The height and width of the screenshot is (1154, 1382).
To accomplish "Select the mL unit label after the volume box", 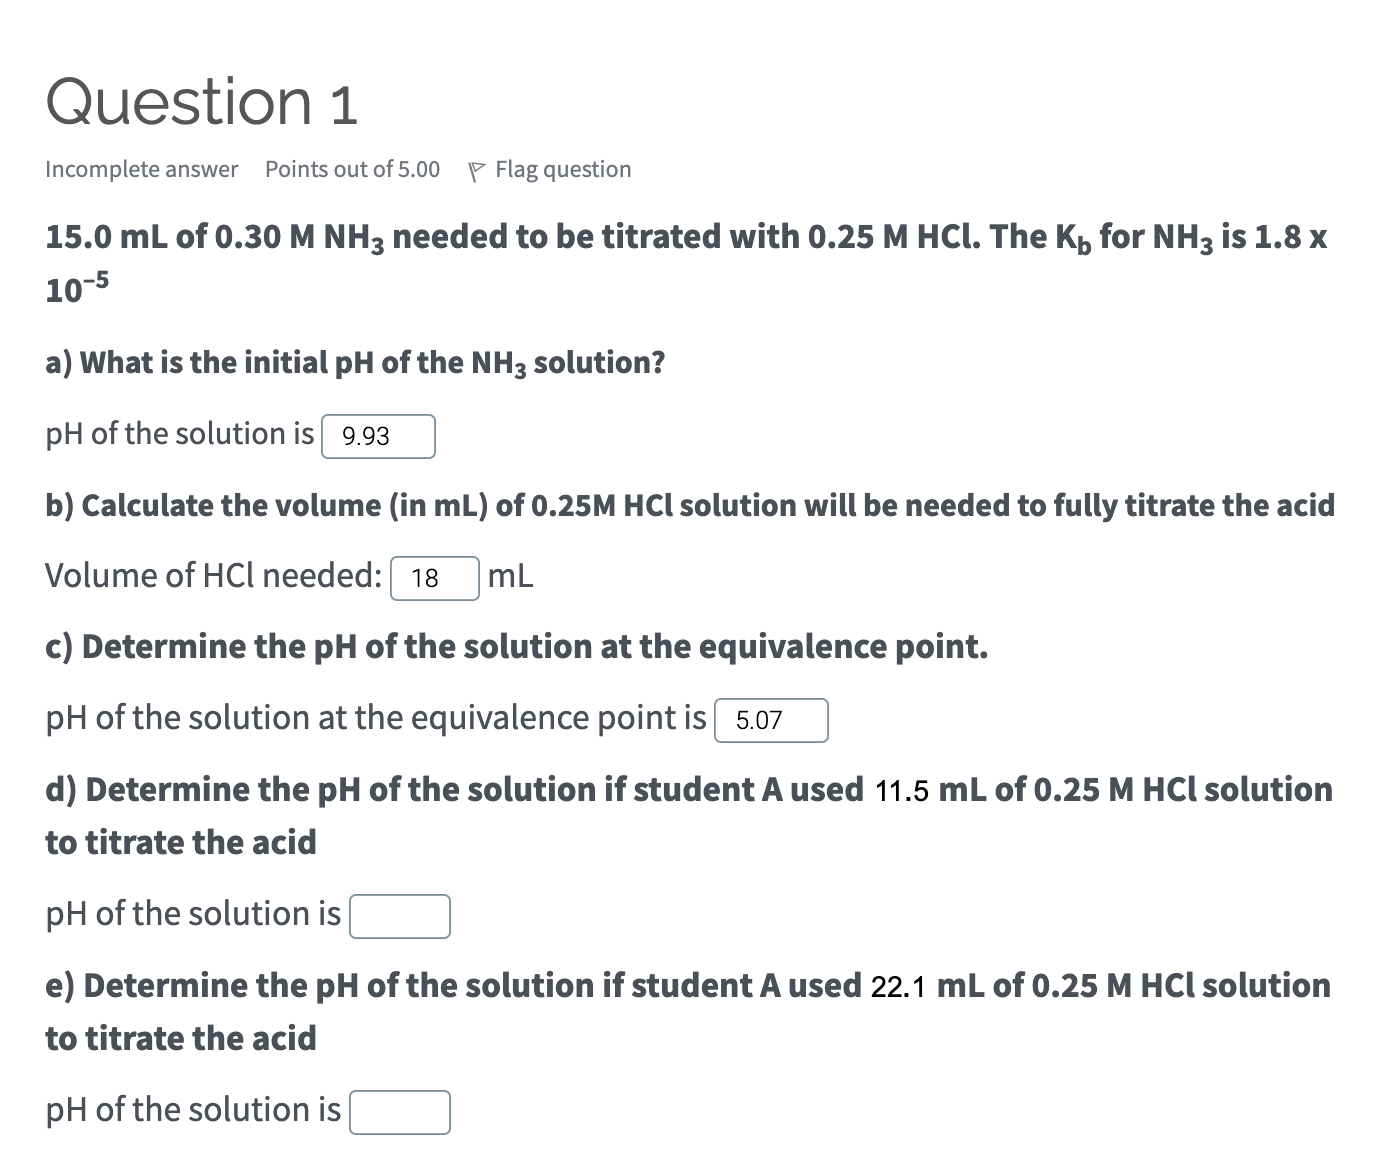I will (x=510, y=576).
